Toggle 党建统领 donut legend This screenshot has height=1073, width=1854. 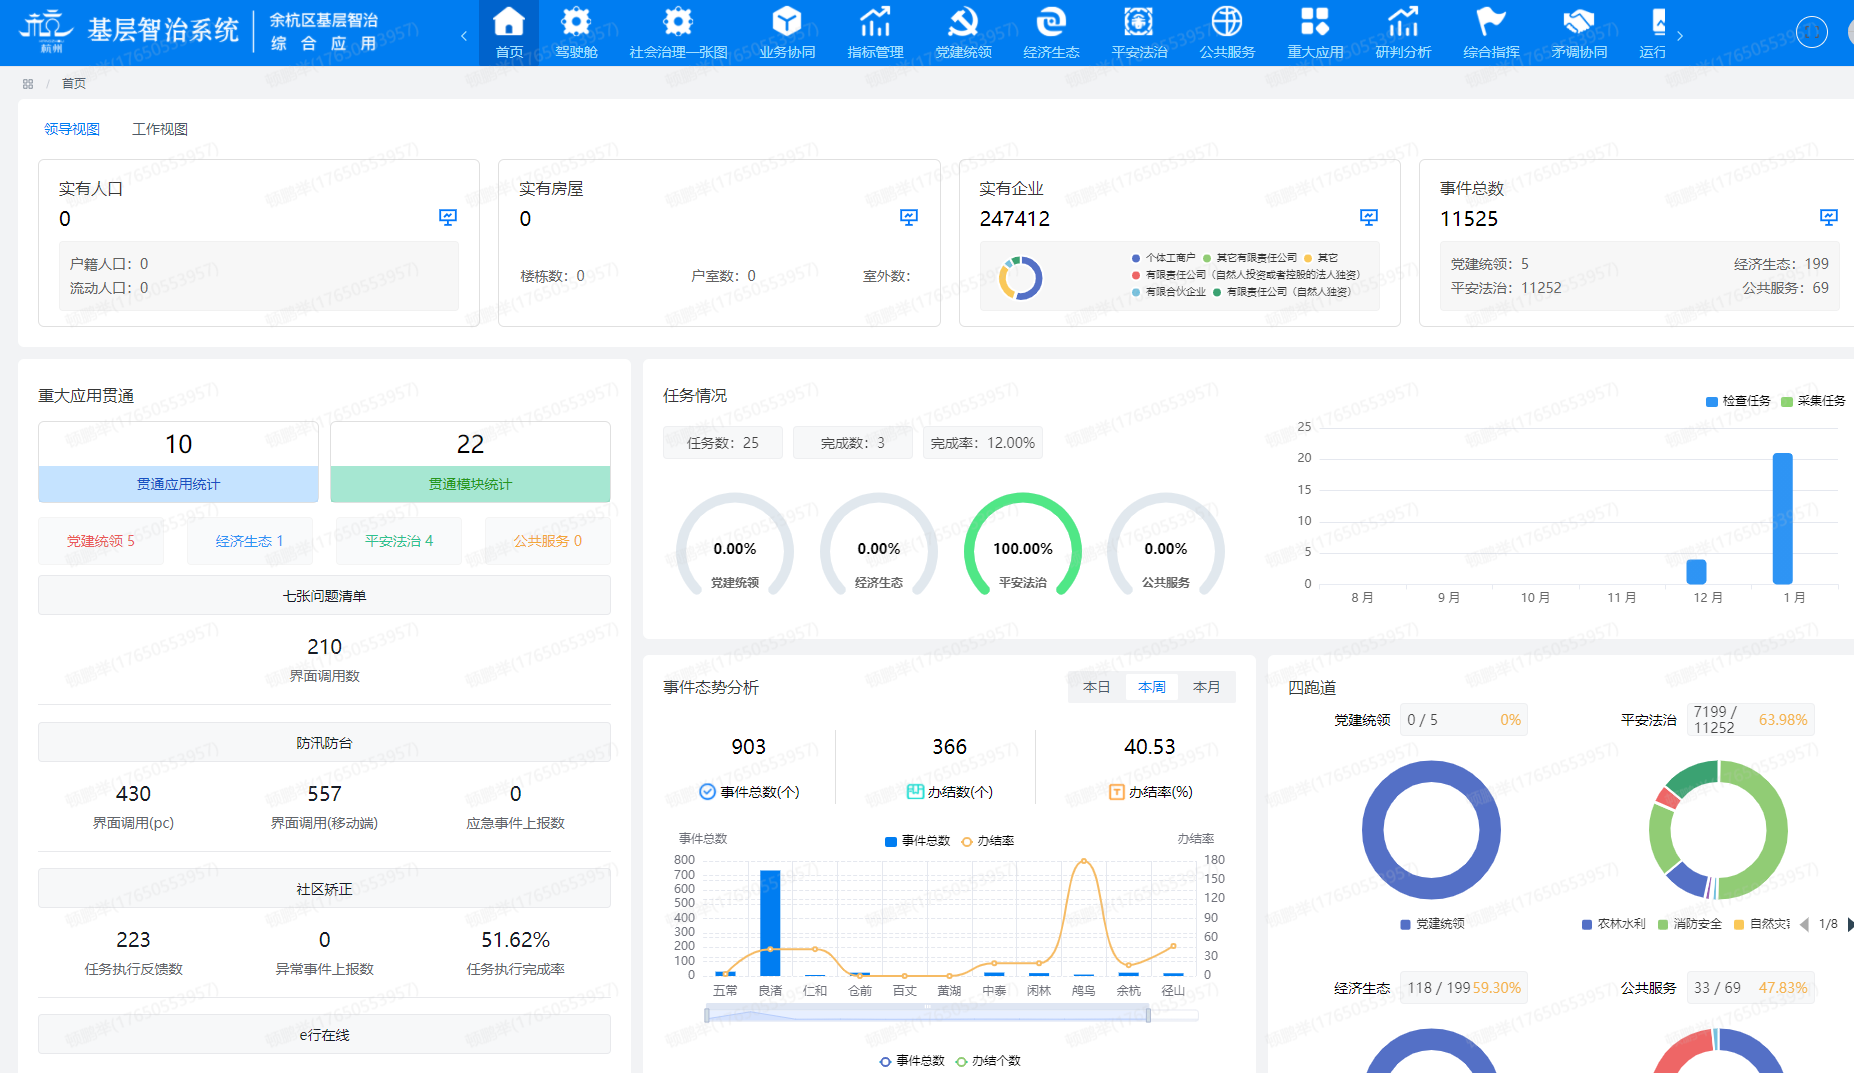1432,924
